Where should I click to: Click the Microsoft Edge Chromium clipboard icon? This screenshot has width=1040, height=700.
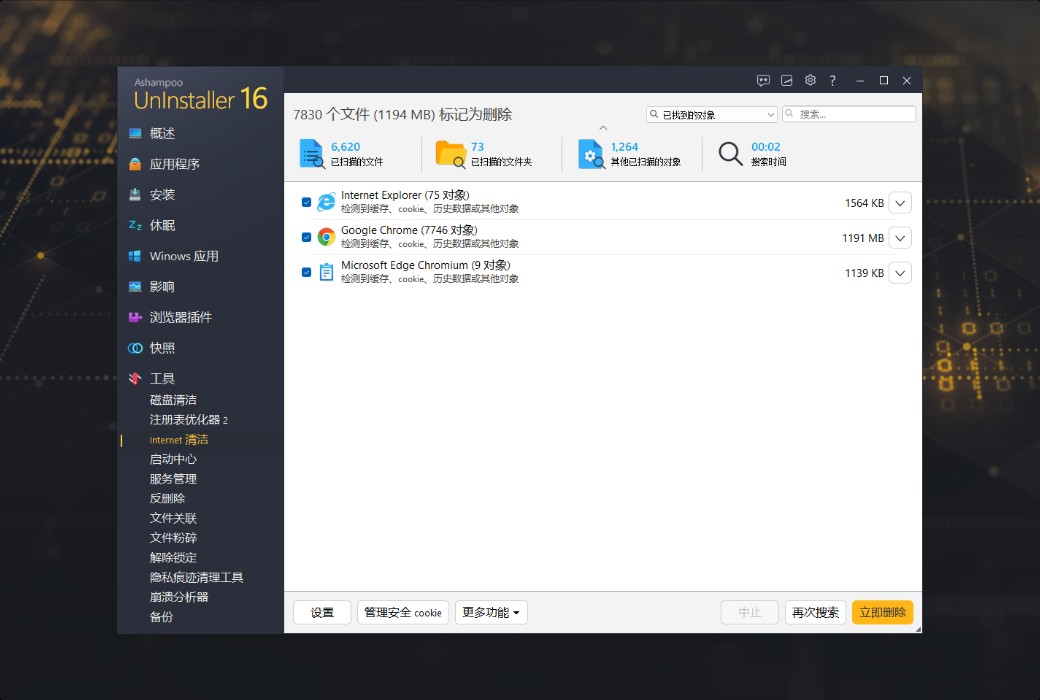[x=326, y=272]
